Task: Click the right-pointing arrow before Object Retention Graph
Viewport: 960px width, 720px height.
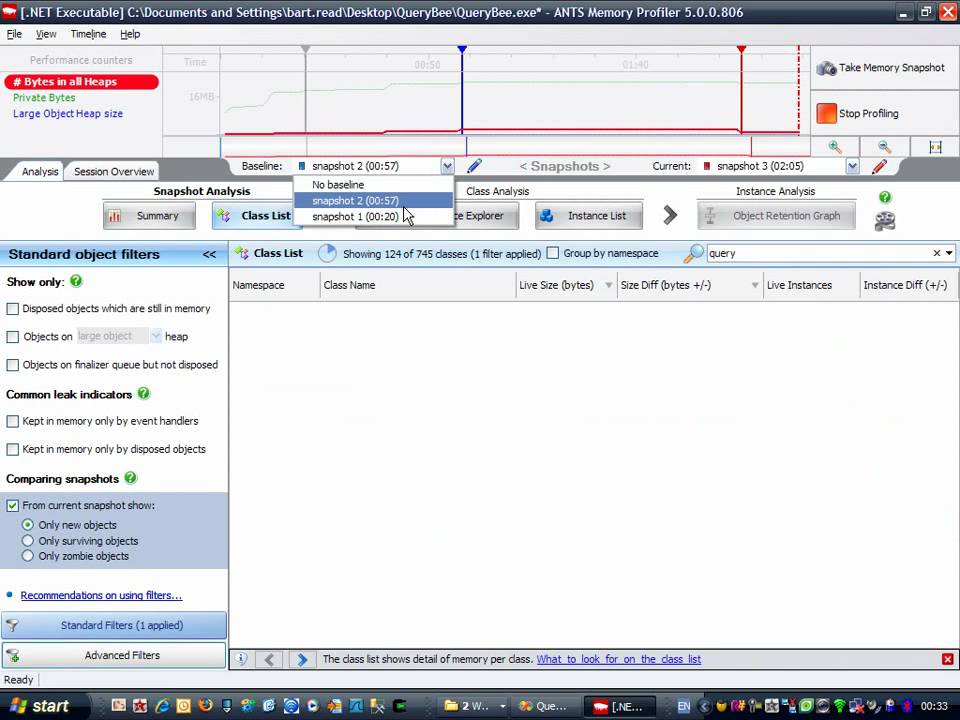Action: pyautogui.click(x=670, y=215)
